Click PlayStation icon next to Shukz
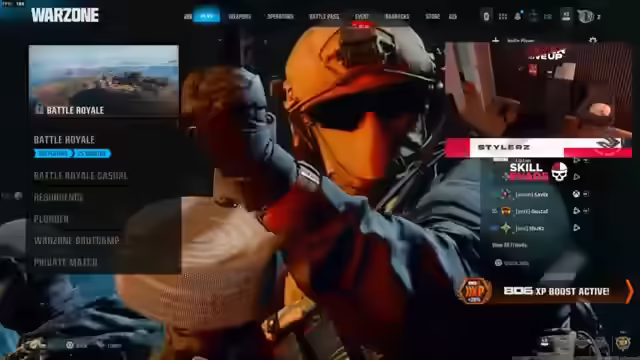640x360 pixels. [576, 228]
